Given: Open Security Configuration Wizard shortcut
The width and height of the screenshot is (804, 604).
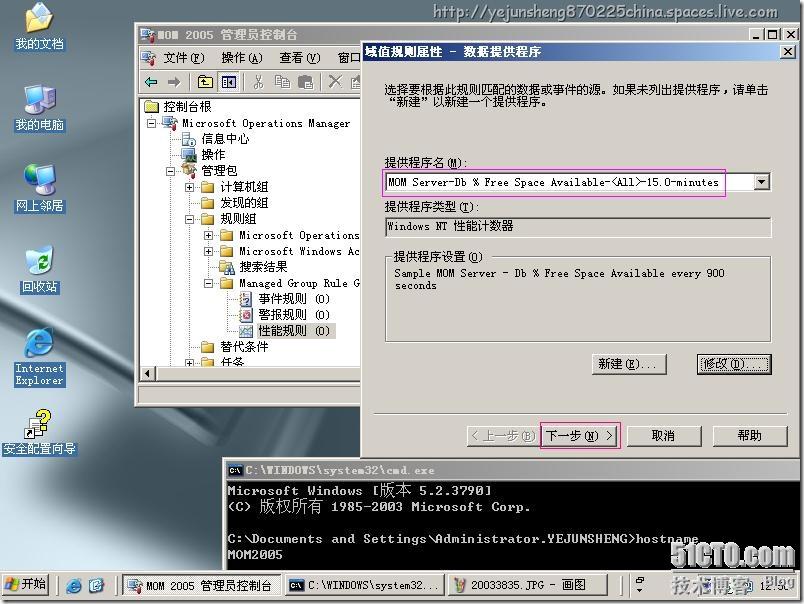Looking at the screenshot, I should coord(39,433).
